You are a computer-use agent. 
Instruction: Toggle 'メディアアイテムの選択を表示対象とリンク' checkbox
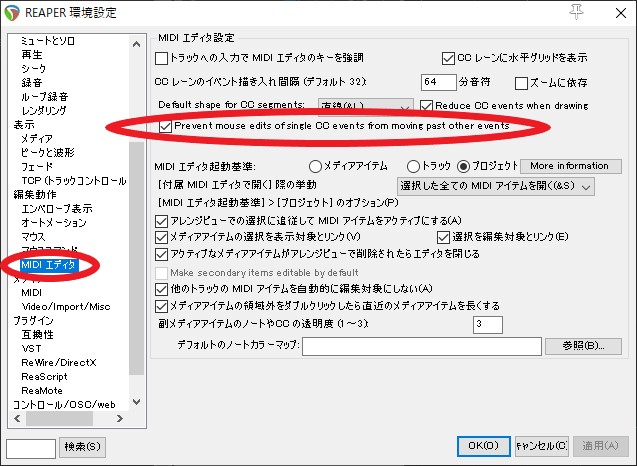(161, 237)
